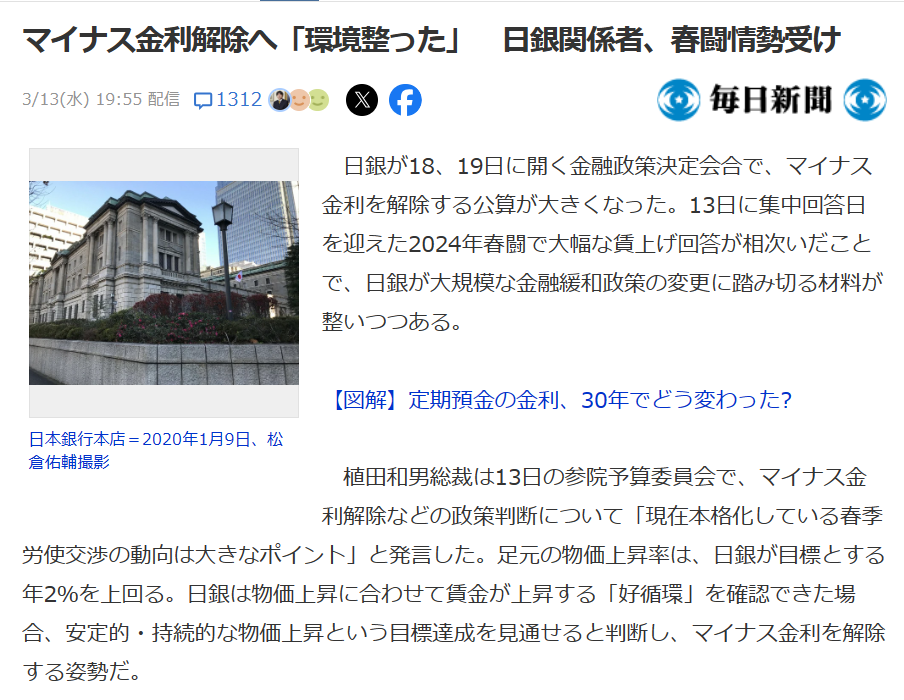Viewport: 904px width, 700px height.
Task: Click the X (Twitter) share icon
Action: tap(362, 100)
